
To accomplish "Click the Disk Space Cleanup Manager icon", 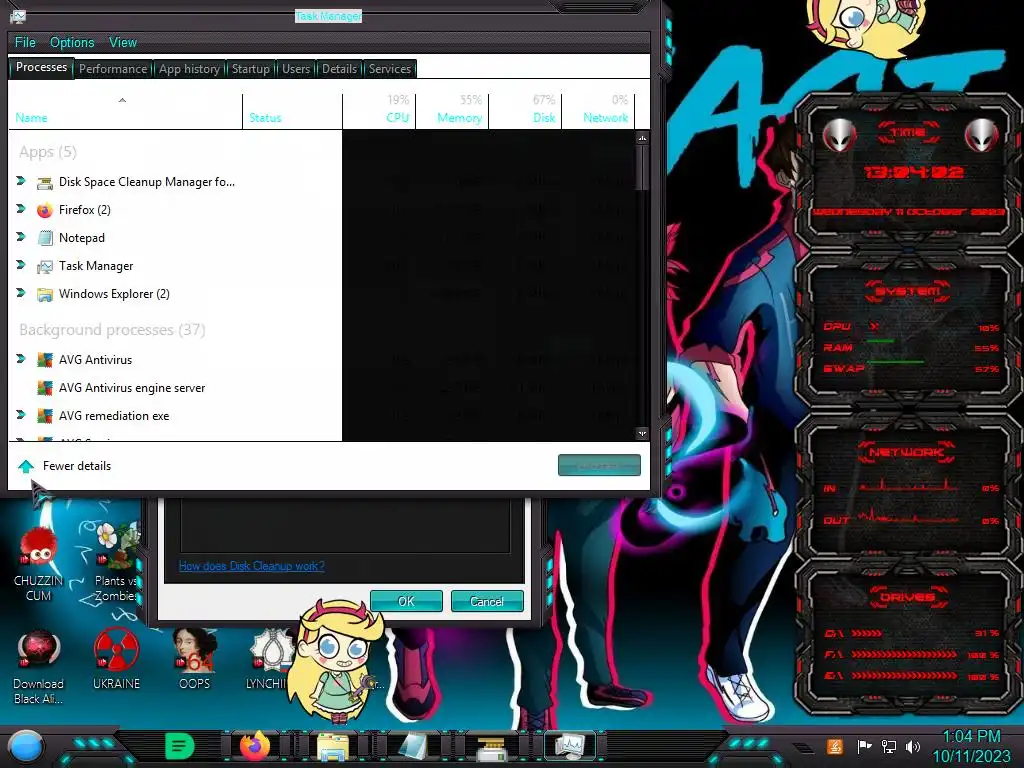I will point(44,182).
